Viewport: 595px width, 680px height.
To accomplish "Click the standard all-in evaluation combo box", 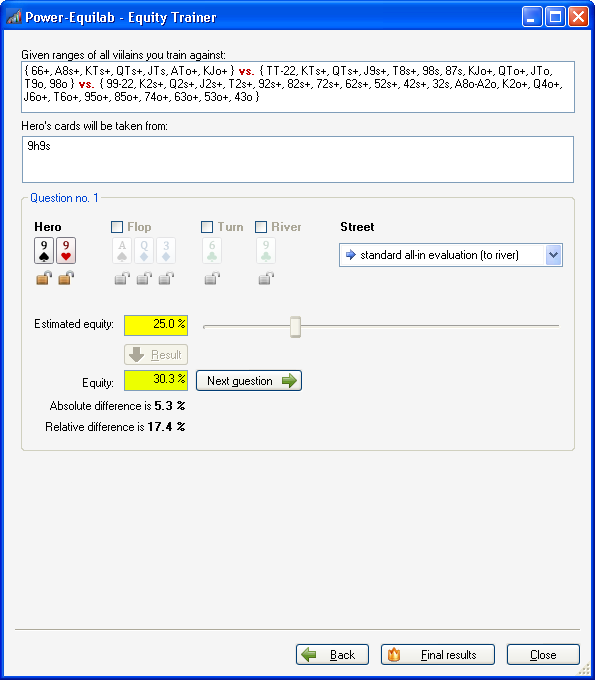I will click(451, 255).
